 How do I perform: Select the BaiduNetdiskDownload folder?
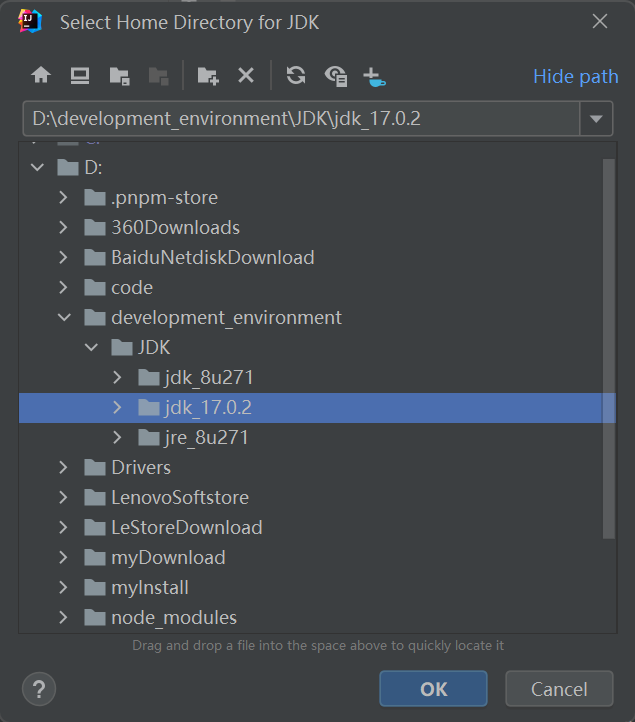point(212,258)
